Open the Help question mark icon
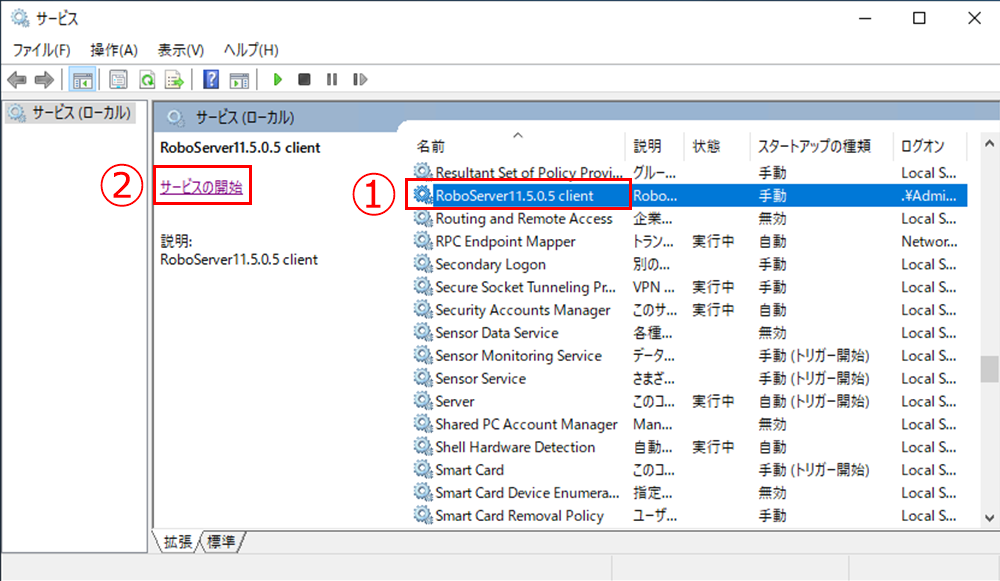Viewport: 1000px width, 581px height. click(x=211, y=80)
